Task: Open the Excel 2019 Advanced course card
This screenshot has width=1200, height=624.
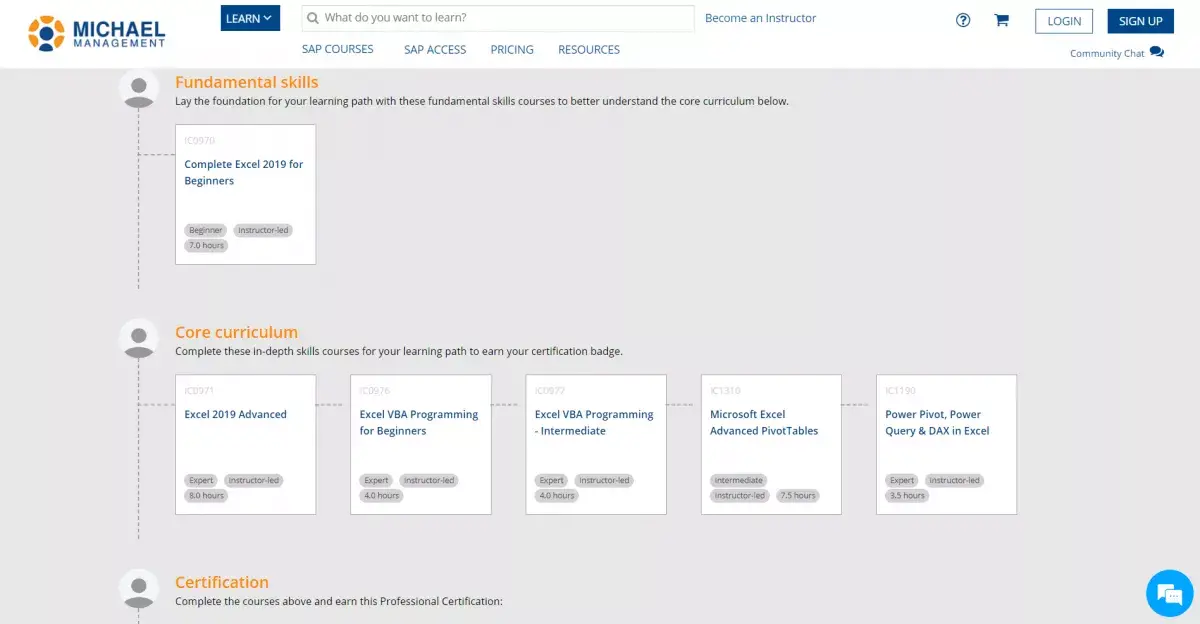Action: [x=245, y=444]
